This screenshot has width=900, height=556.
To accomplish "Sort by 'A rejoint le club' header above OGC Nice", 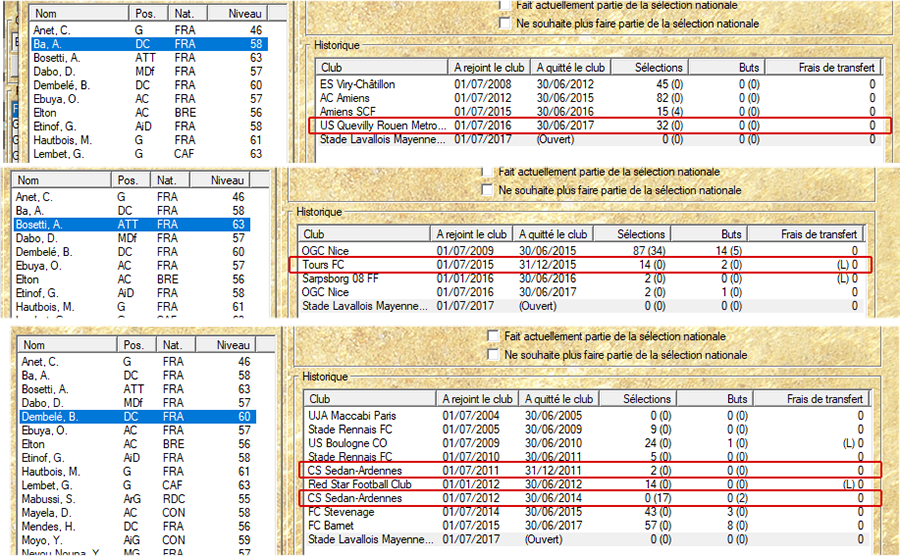I will pos(471,234).
